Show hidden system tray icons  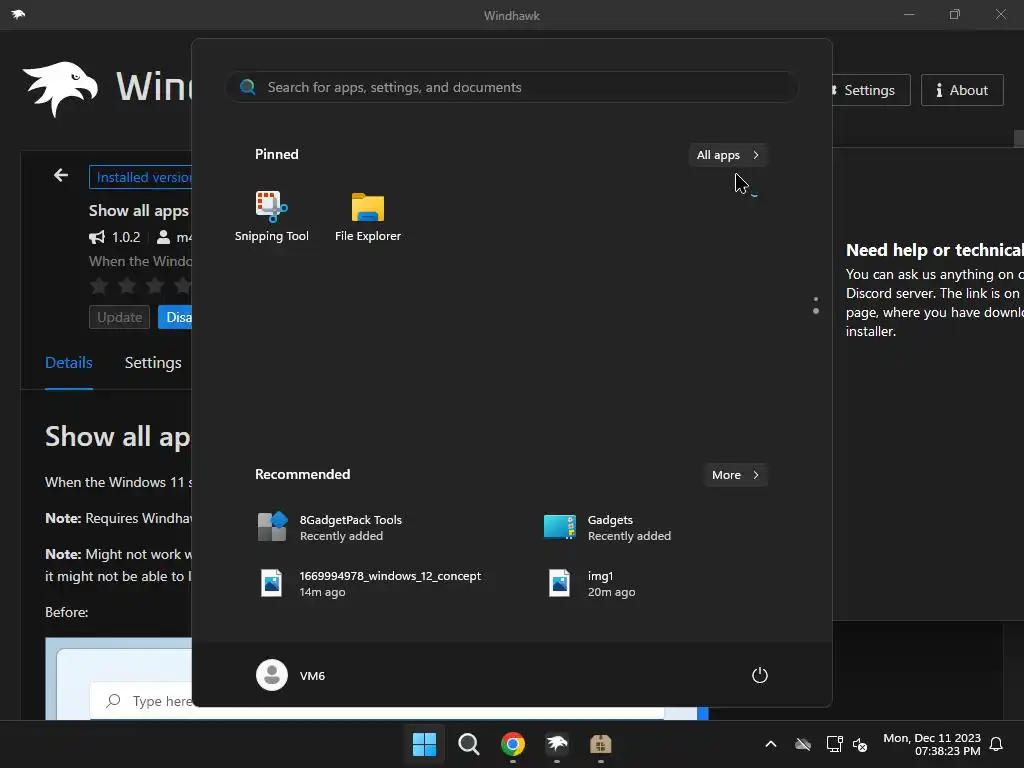click(771, 744)
